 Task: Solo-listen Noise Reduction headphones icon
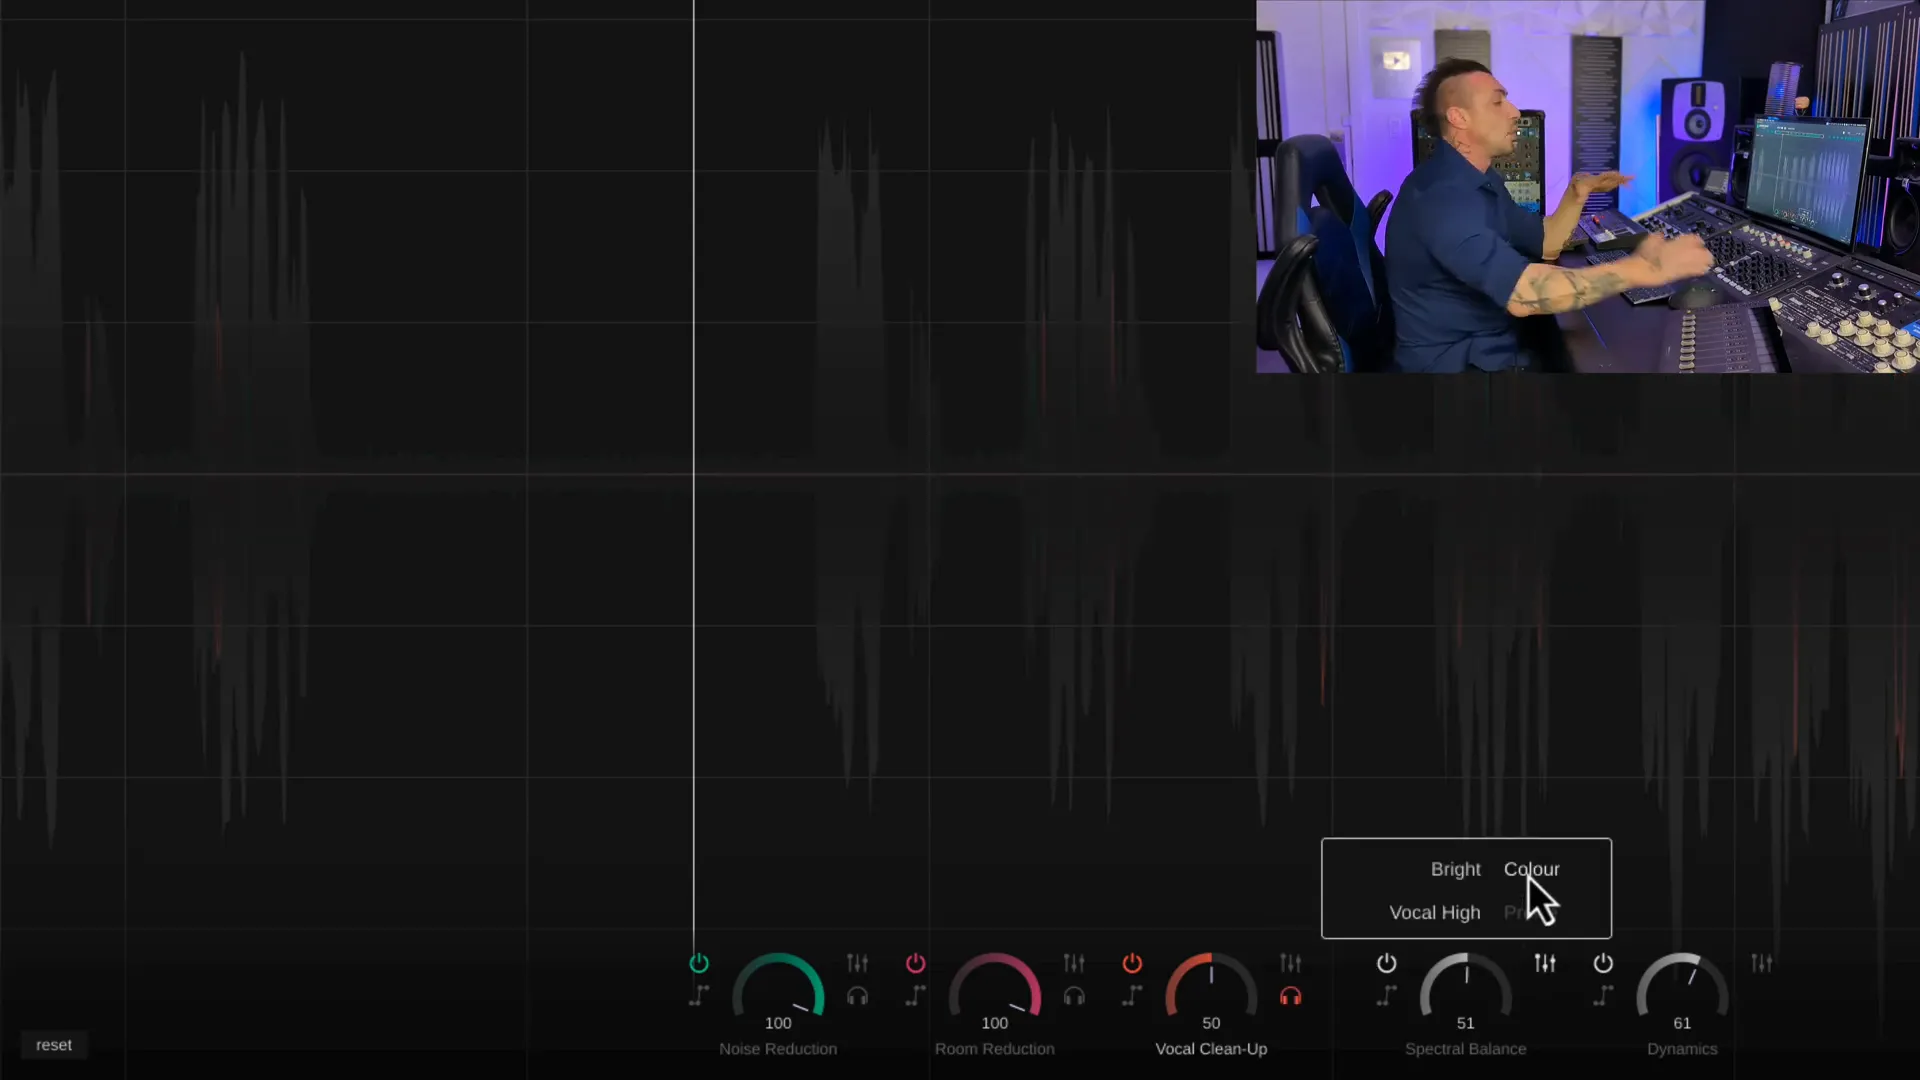click(x=857, y=996)
